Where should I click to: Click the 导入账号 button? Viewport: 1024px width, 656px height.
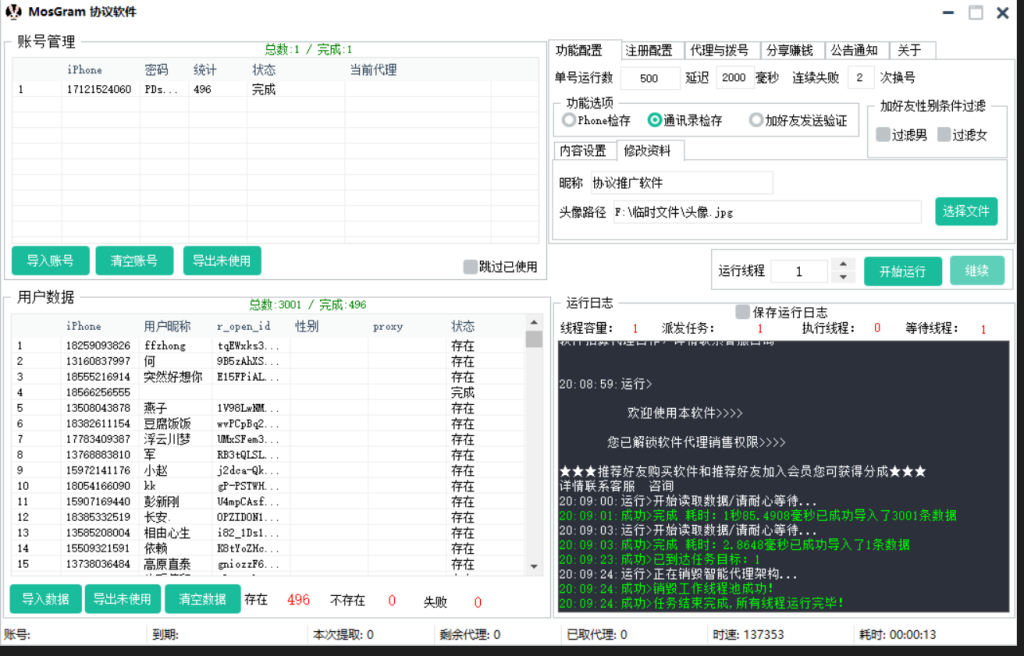coord(50,260)
